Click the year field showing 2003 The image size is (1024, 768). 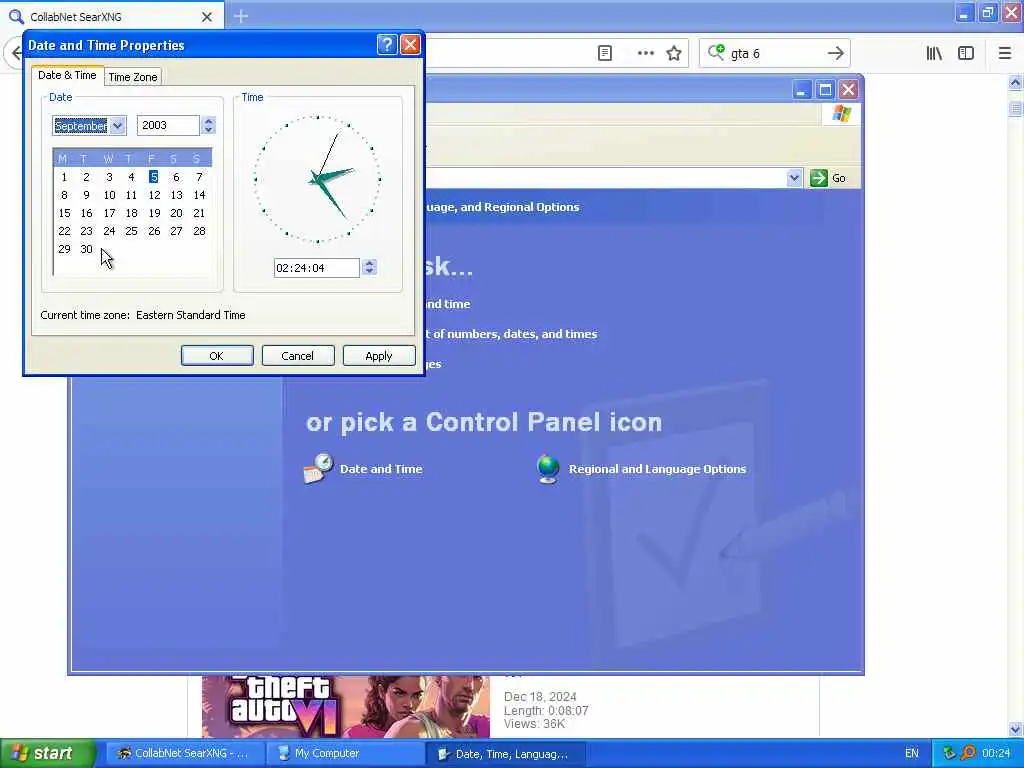(x=168, y=125)
